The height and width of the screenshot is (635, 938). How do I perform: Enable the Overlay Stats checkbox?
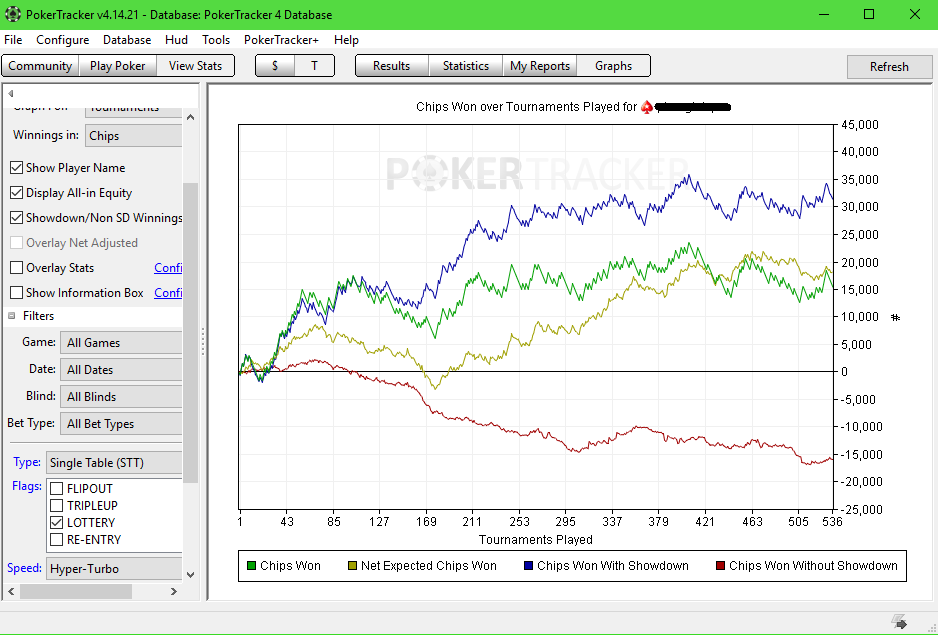point(17,268)
